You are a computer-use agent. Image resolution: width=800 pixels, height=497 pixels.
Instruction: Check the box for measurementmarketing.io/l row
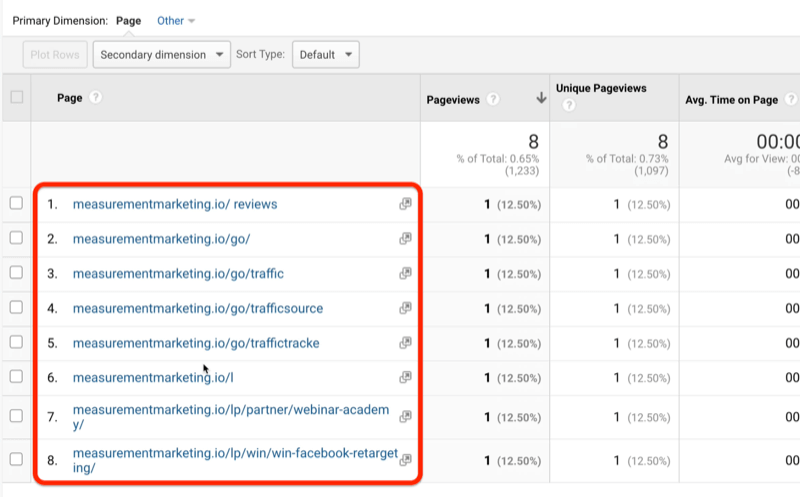click(16, 377)
